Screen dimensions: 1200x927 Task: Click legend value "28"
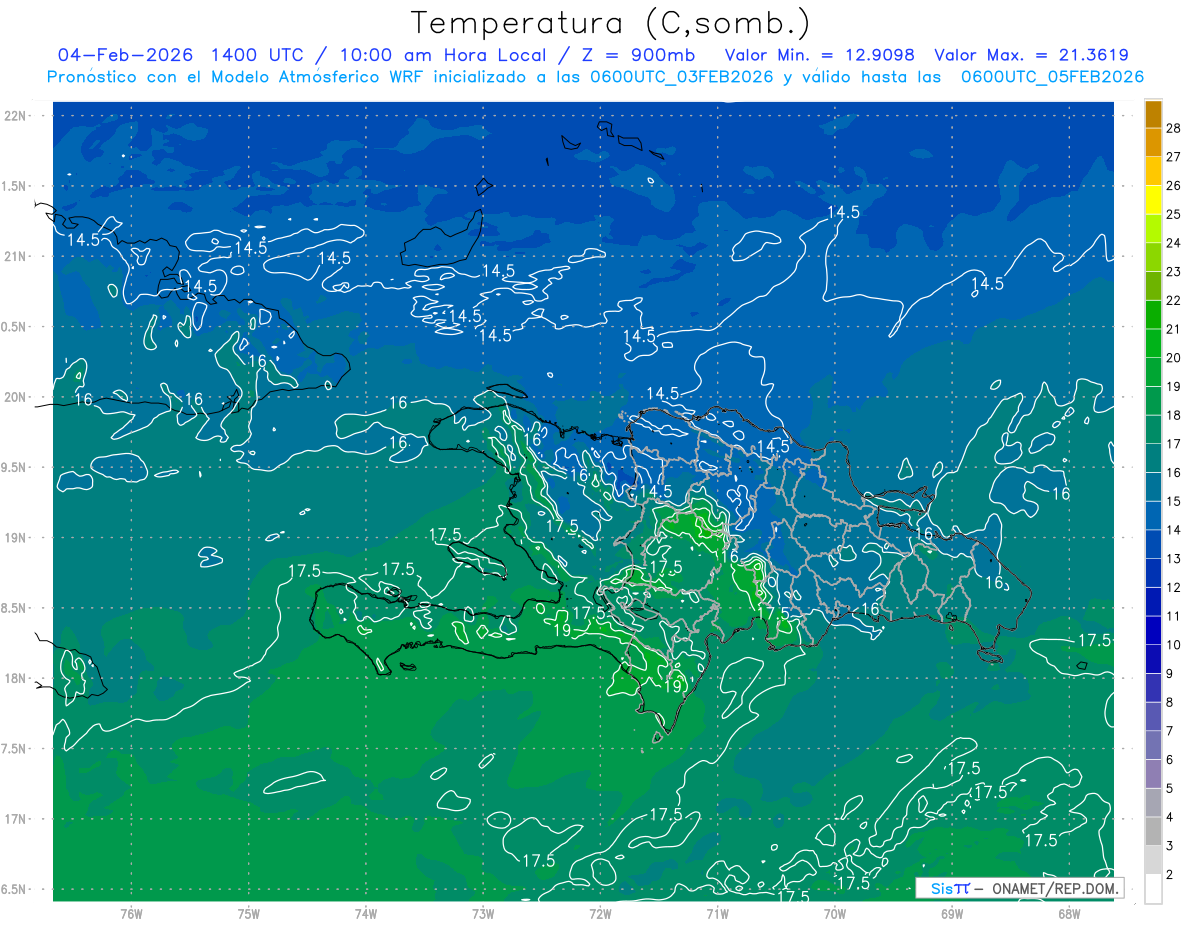coord(1173,128)
